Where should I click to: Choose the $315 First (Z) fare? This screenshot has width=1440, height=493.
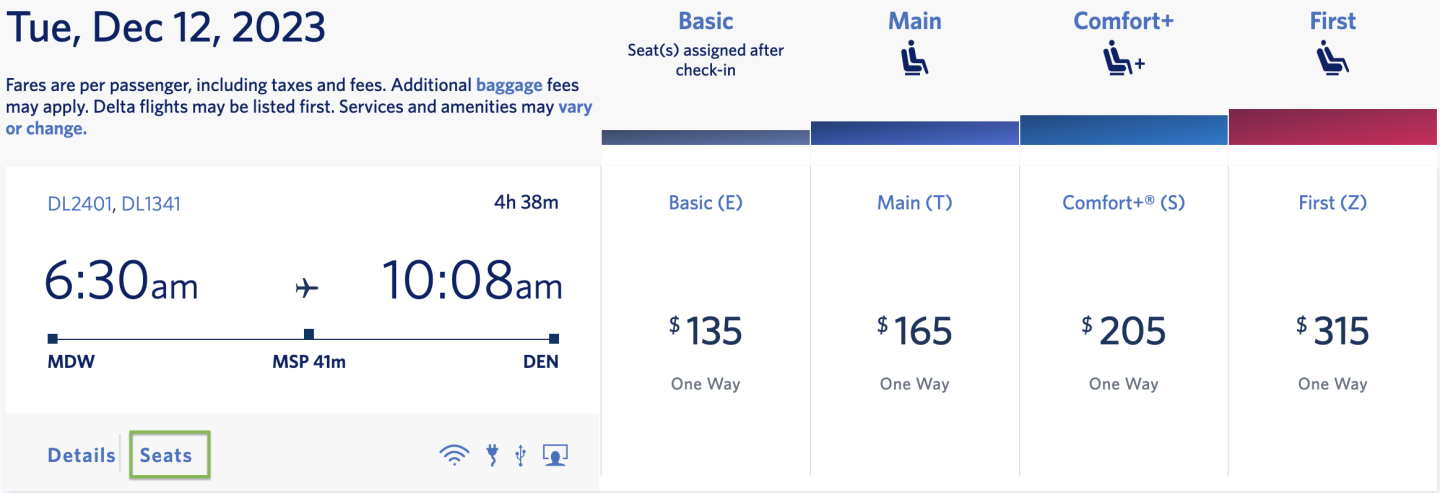click(1332, 331)
